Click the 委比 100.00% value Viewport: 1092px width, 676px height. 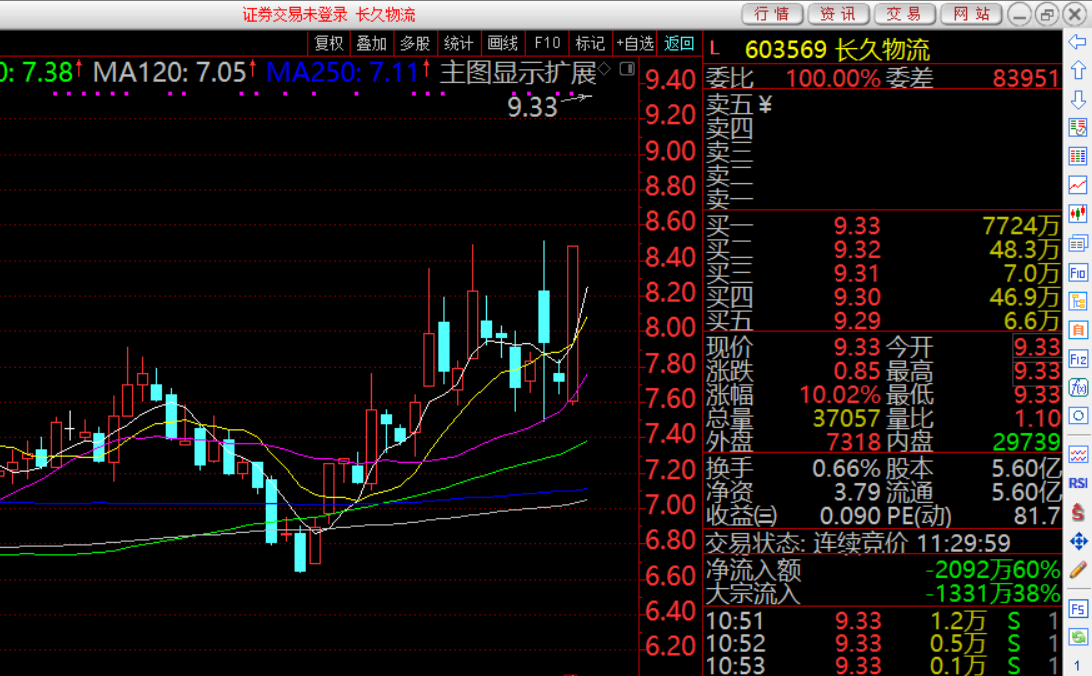(x=833, y=77)
